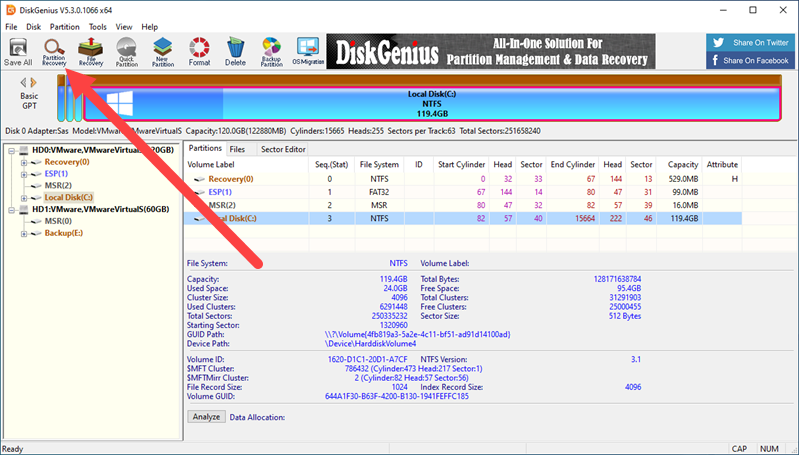Select ESP(1) in the disk tree
799x455 pixels.
pyautogui.click(x=56, y=174)
